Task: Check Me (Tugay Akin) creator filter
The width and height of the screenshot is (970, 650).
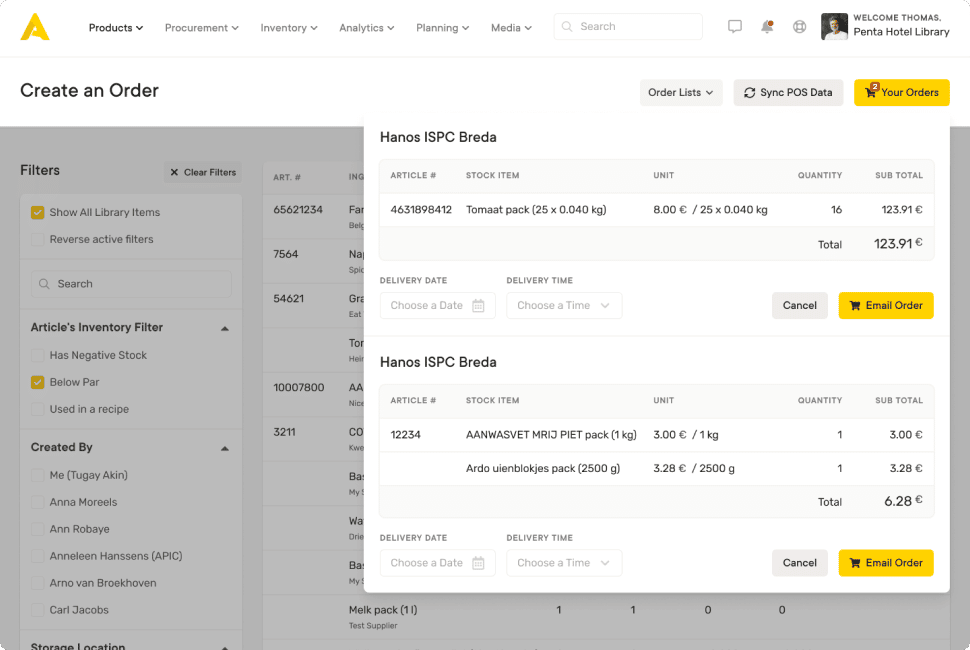Action: pos(37,475)
